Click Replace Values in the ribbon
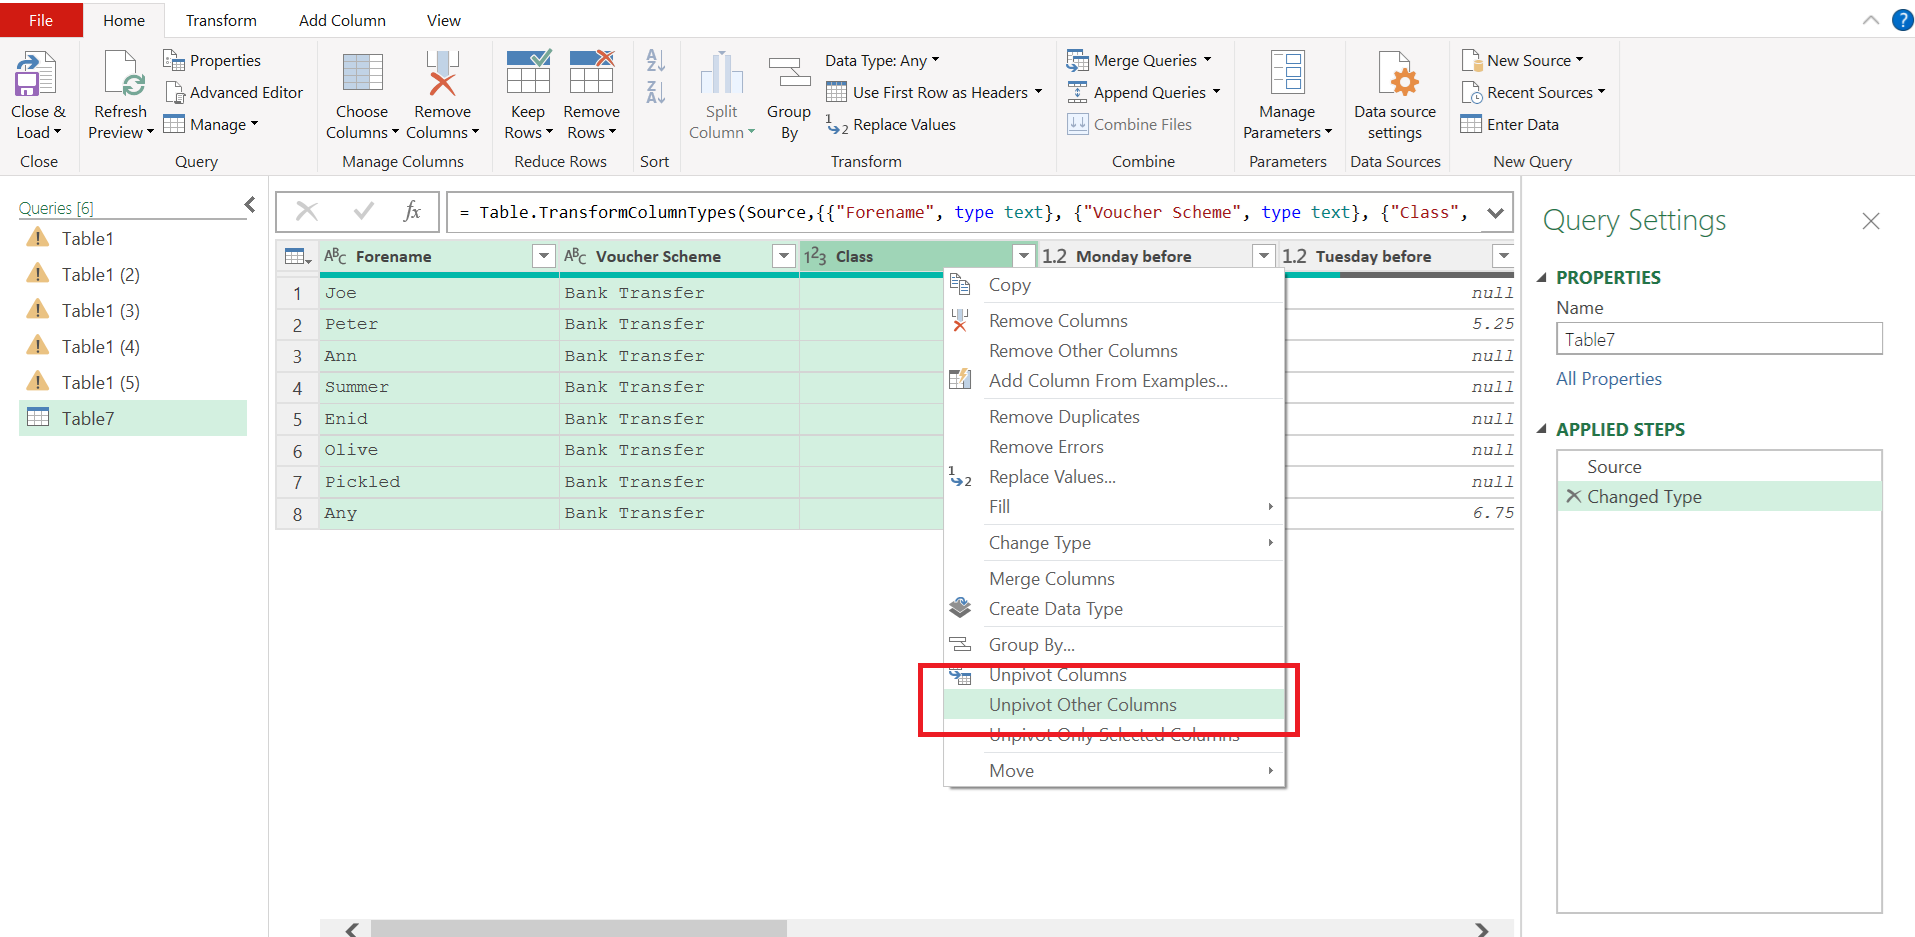 891,125
